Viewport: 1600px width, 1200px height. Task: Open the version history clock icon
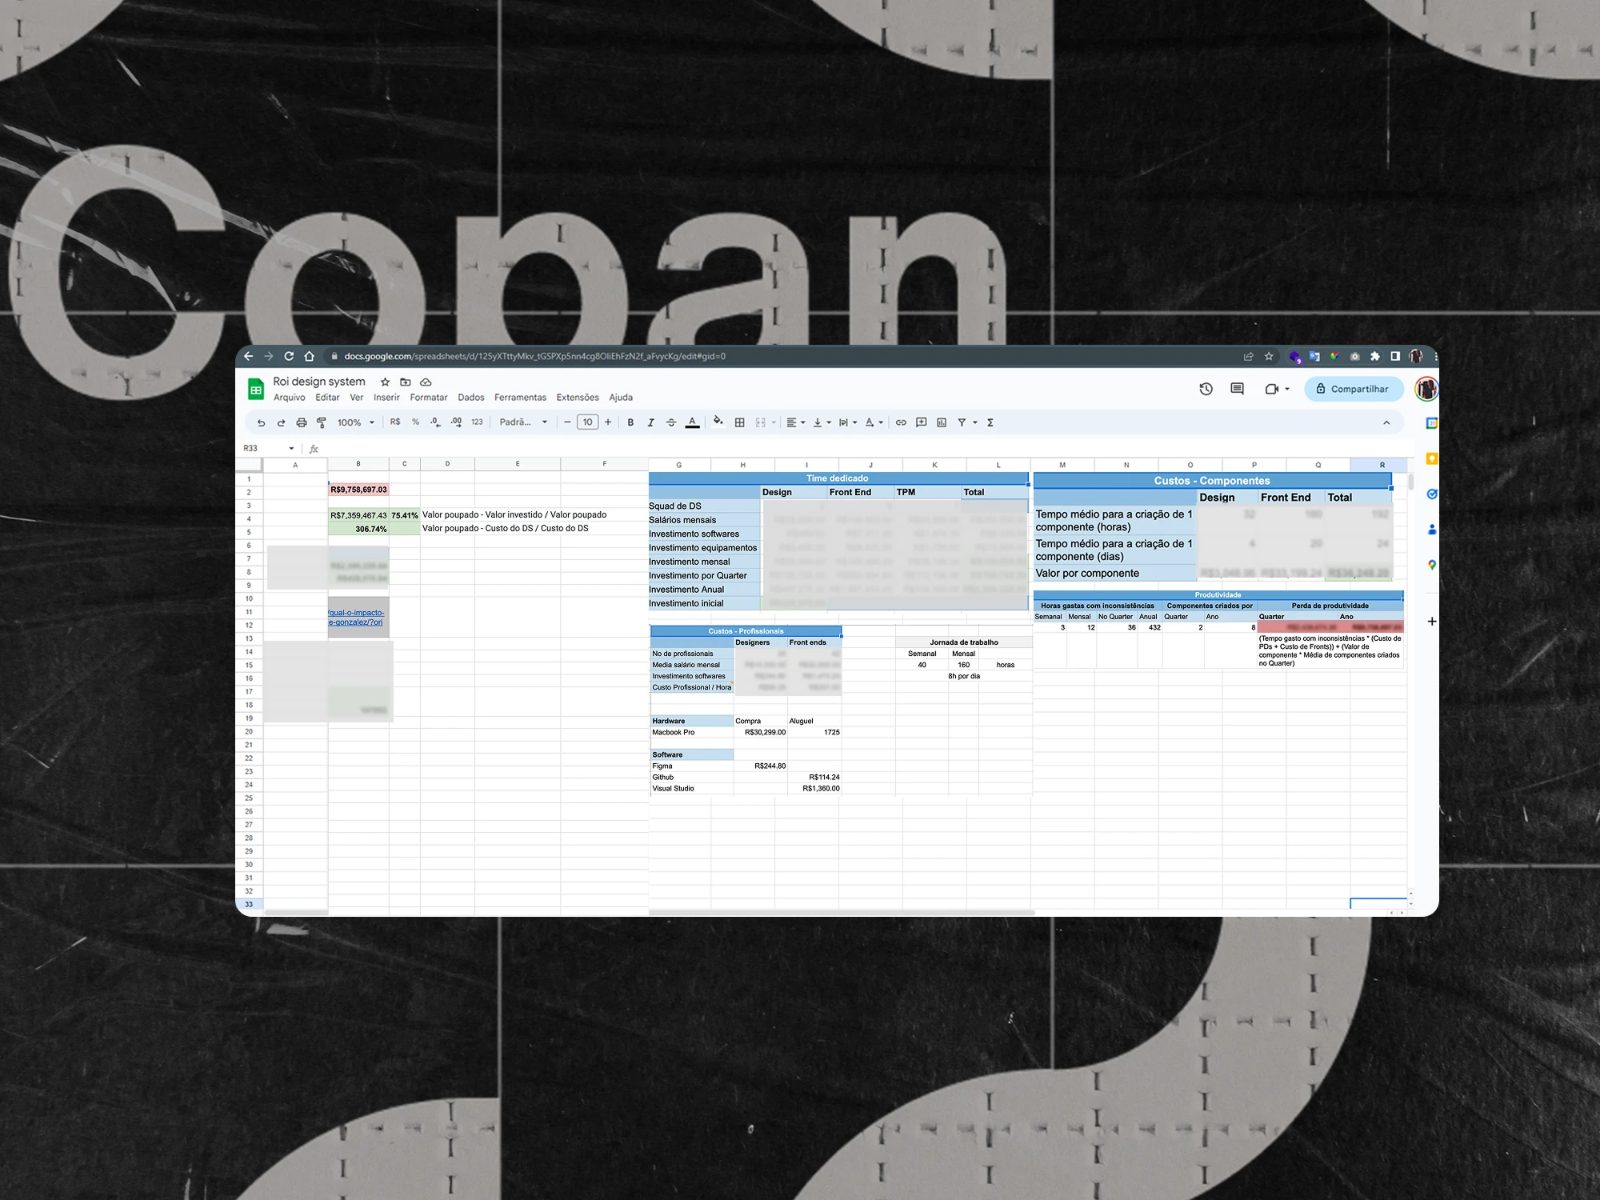click(1206, 389)
